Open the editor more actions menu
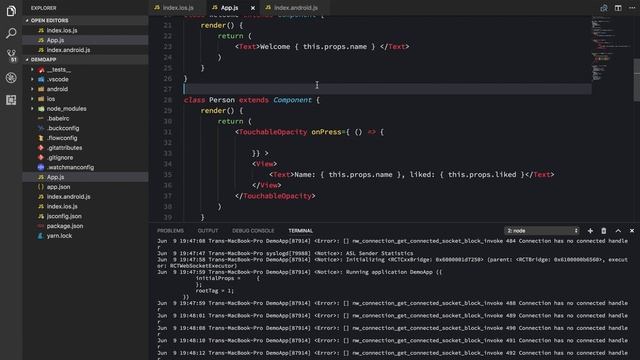 tap(632, 8)
